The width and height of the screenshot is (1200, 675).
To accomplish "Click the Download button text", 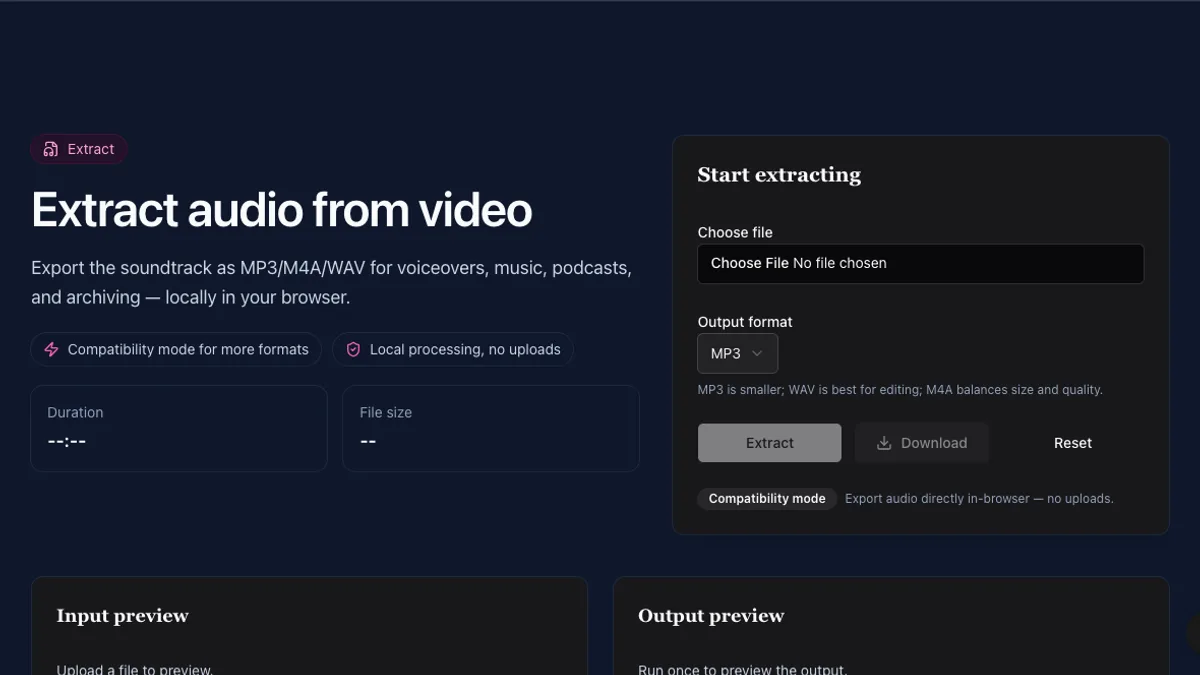I will pyautogui.click(x=934, y=443).
